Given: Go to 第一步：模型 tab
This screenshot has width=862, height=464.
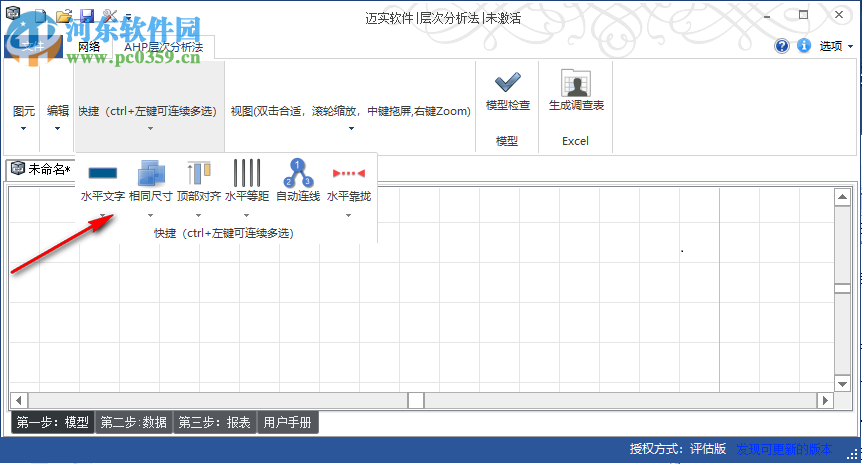Looking at the screenshot, I should tap(53, 422).
